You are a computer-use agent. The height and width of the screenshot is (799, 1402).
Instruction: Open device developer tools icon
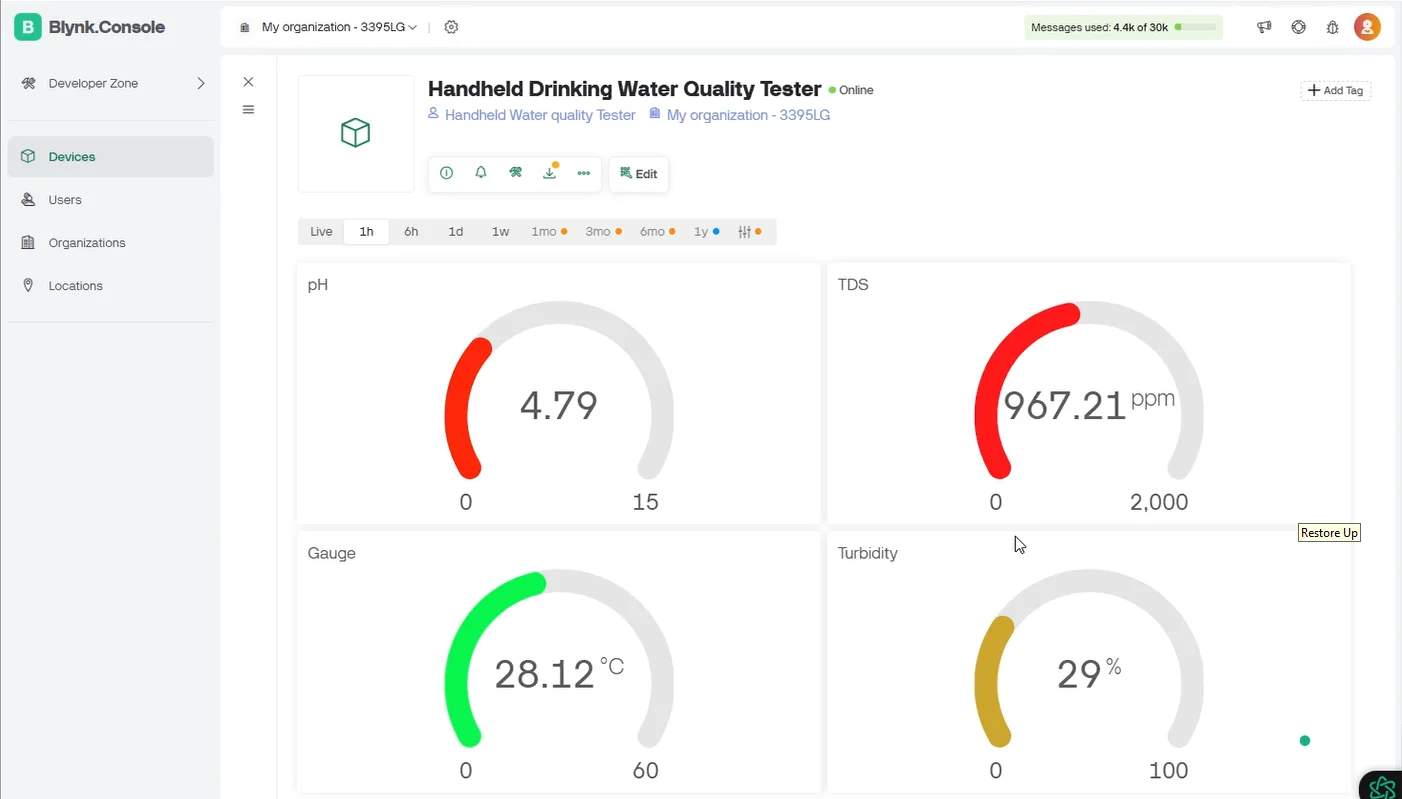(515, 173)
